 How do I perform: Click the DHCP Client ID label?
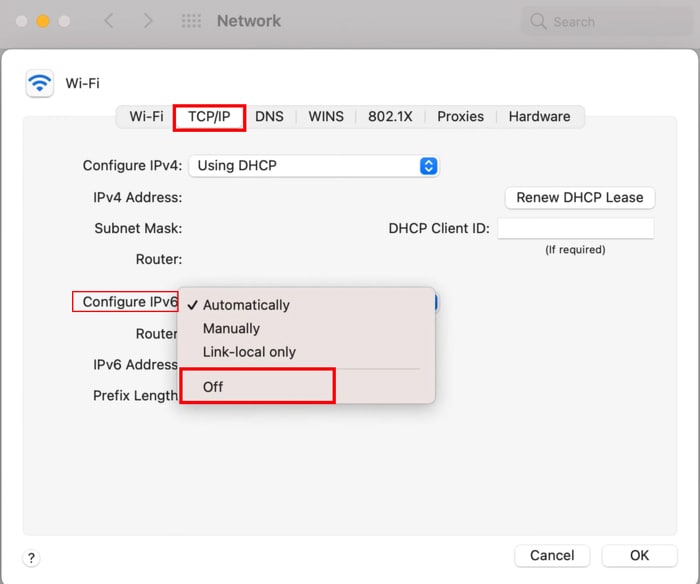coord(439,228)
